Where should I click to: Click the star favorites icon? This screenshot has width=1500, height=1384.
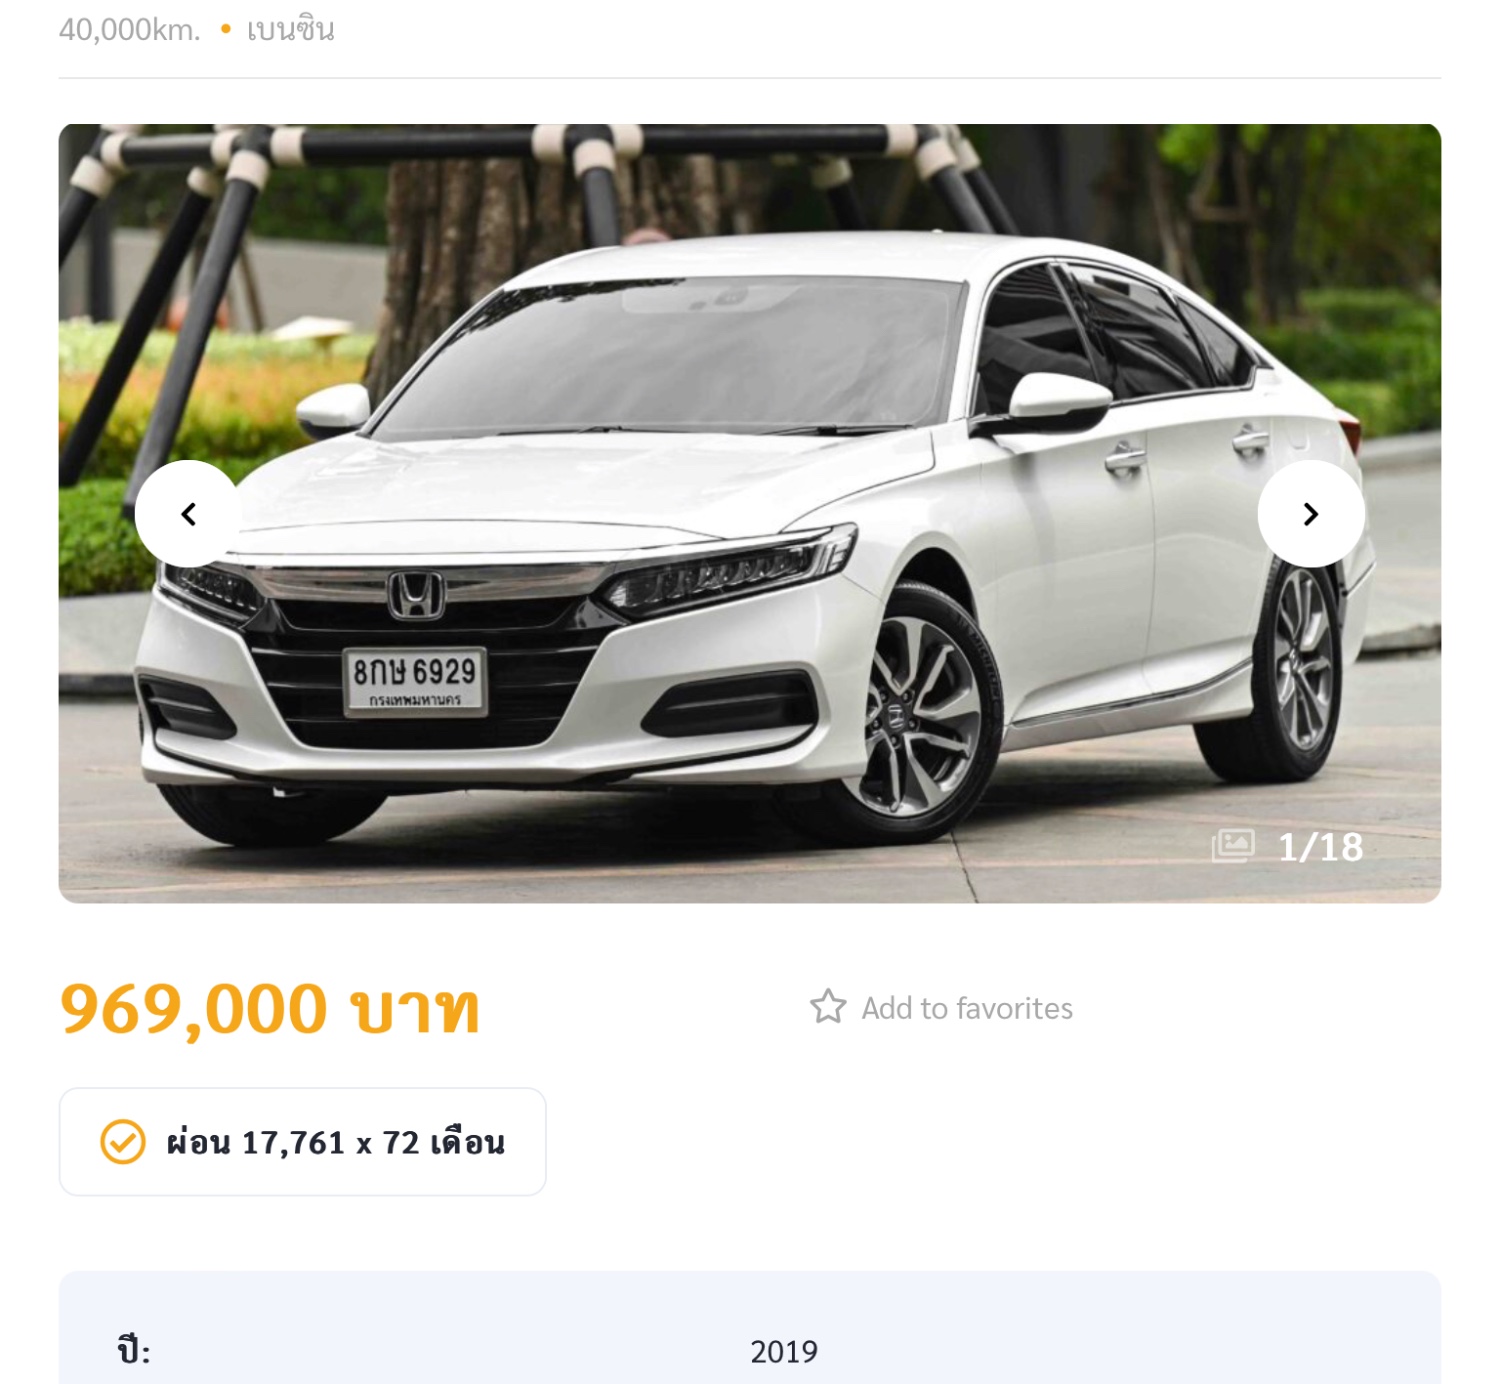(828, 1007)
